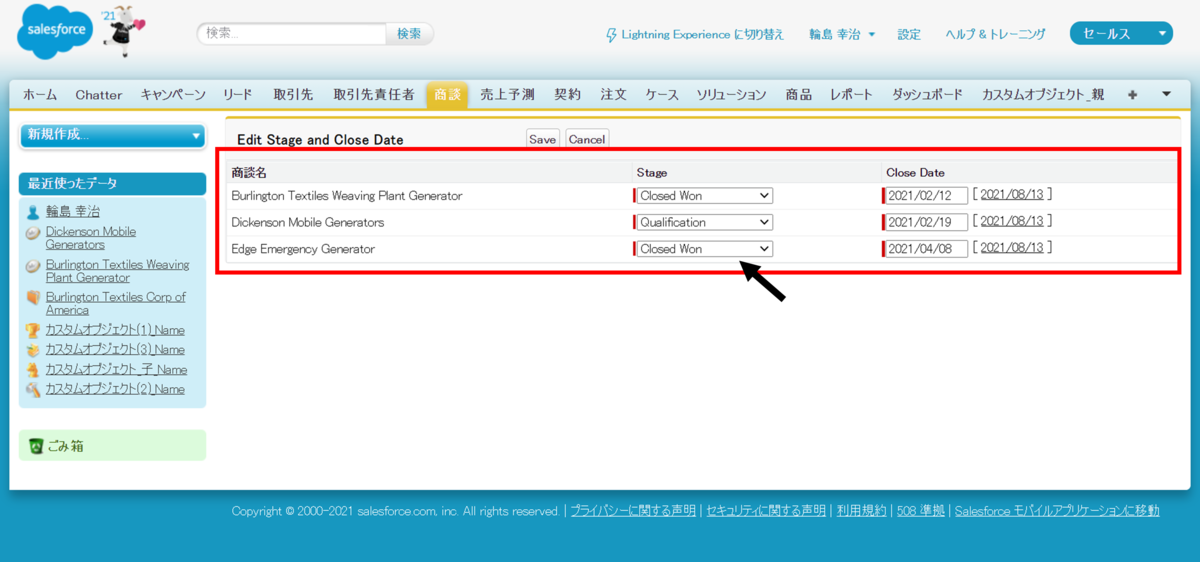Click the icon beside Dickenson Mobile Generators in the recent list
Viewport: 1200px width, 562px height.
pyautogui.click(x=33, y=232)
